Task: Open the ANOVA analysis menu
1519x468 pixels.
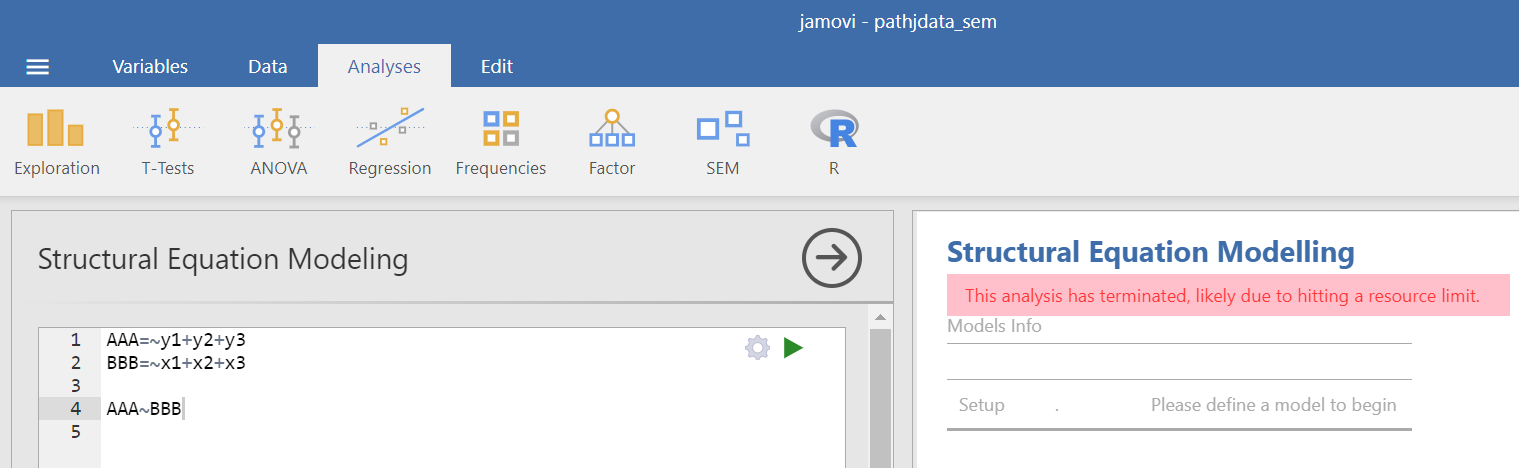Action: [278, 142]
